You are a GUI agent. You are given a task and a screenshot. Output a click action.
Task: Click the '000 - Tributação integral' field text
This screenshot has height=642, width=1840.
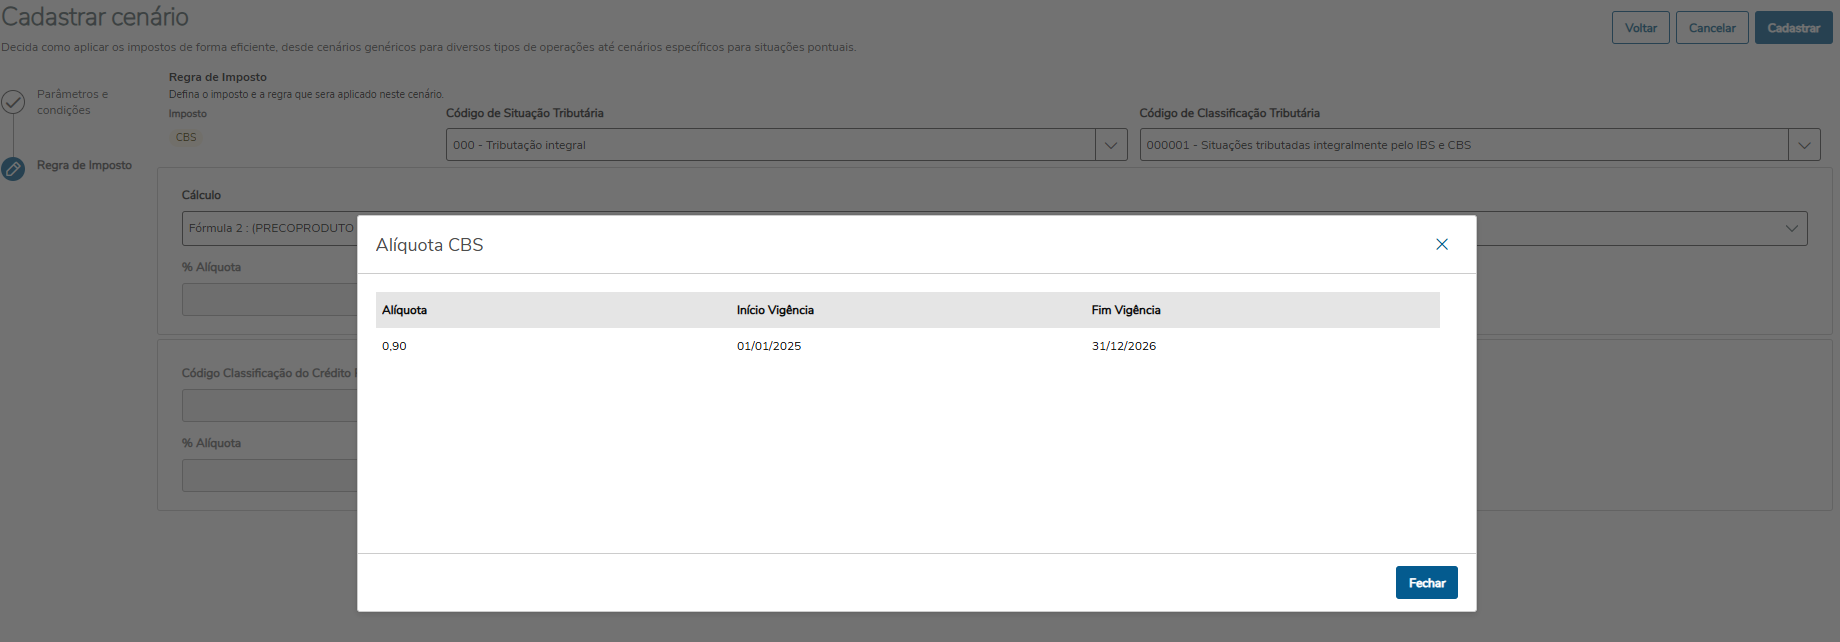click(519, 145)
